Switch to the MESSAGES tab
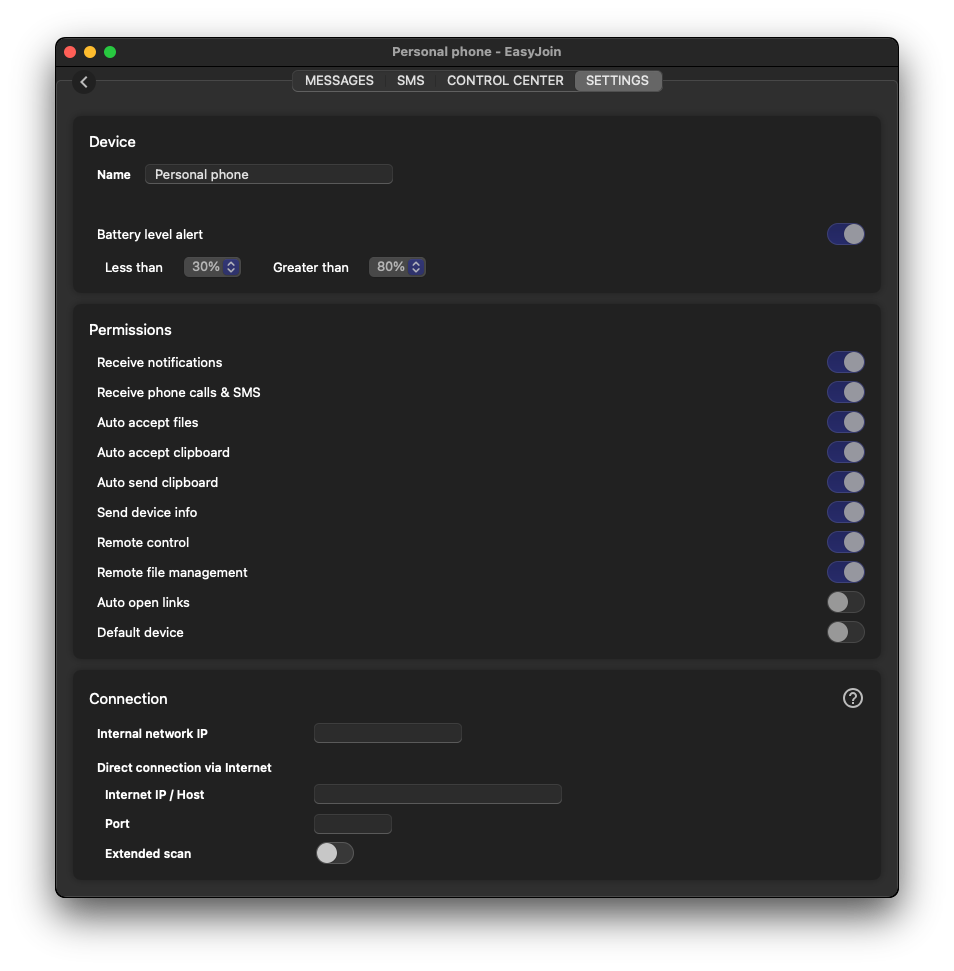This screenshot has height=971, width=954. [x=339, y=81]
